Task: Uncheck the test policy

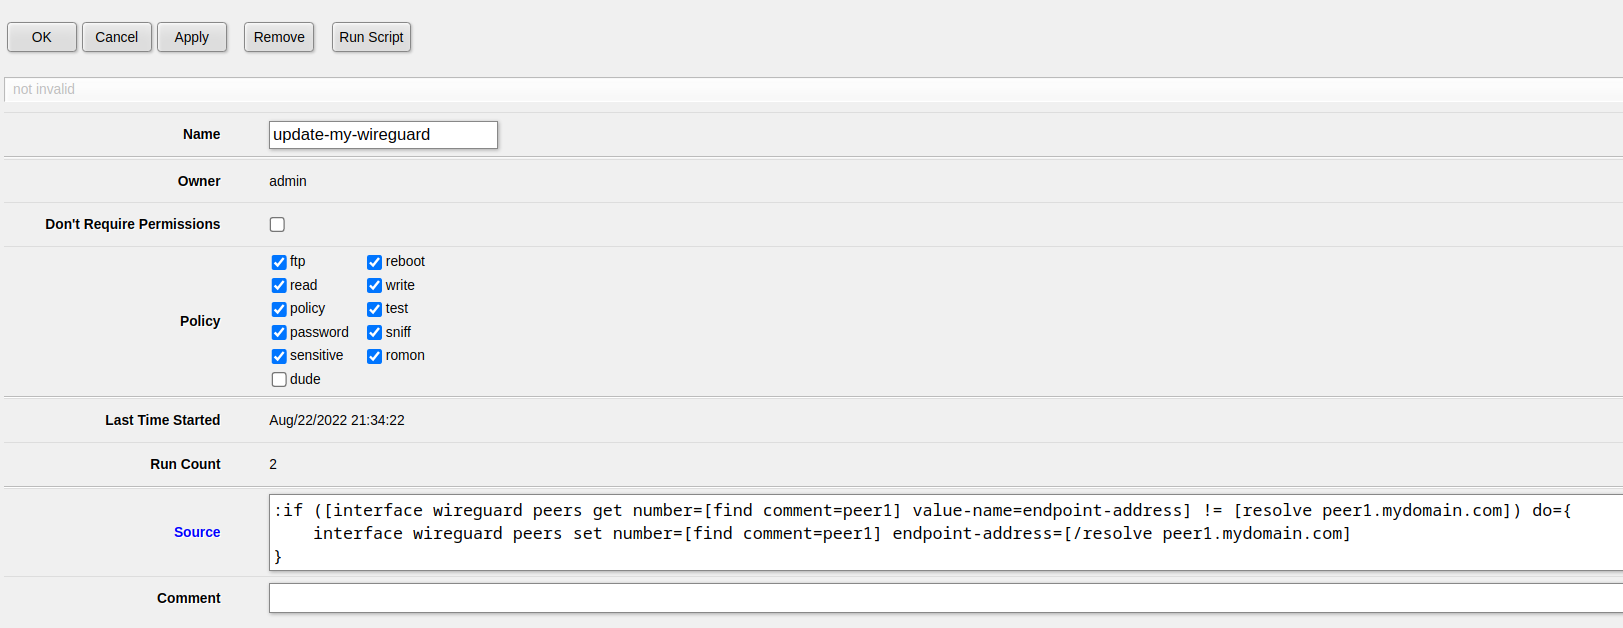Action: pos(374,309)
